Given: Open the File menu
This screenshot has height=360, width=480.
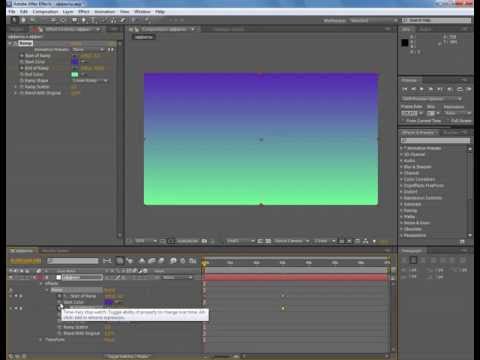Looking at the screenshot, I should coord(12,11).
